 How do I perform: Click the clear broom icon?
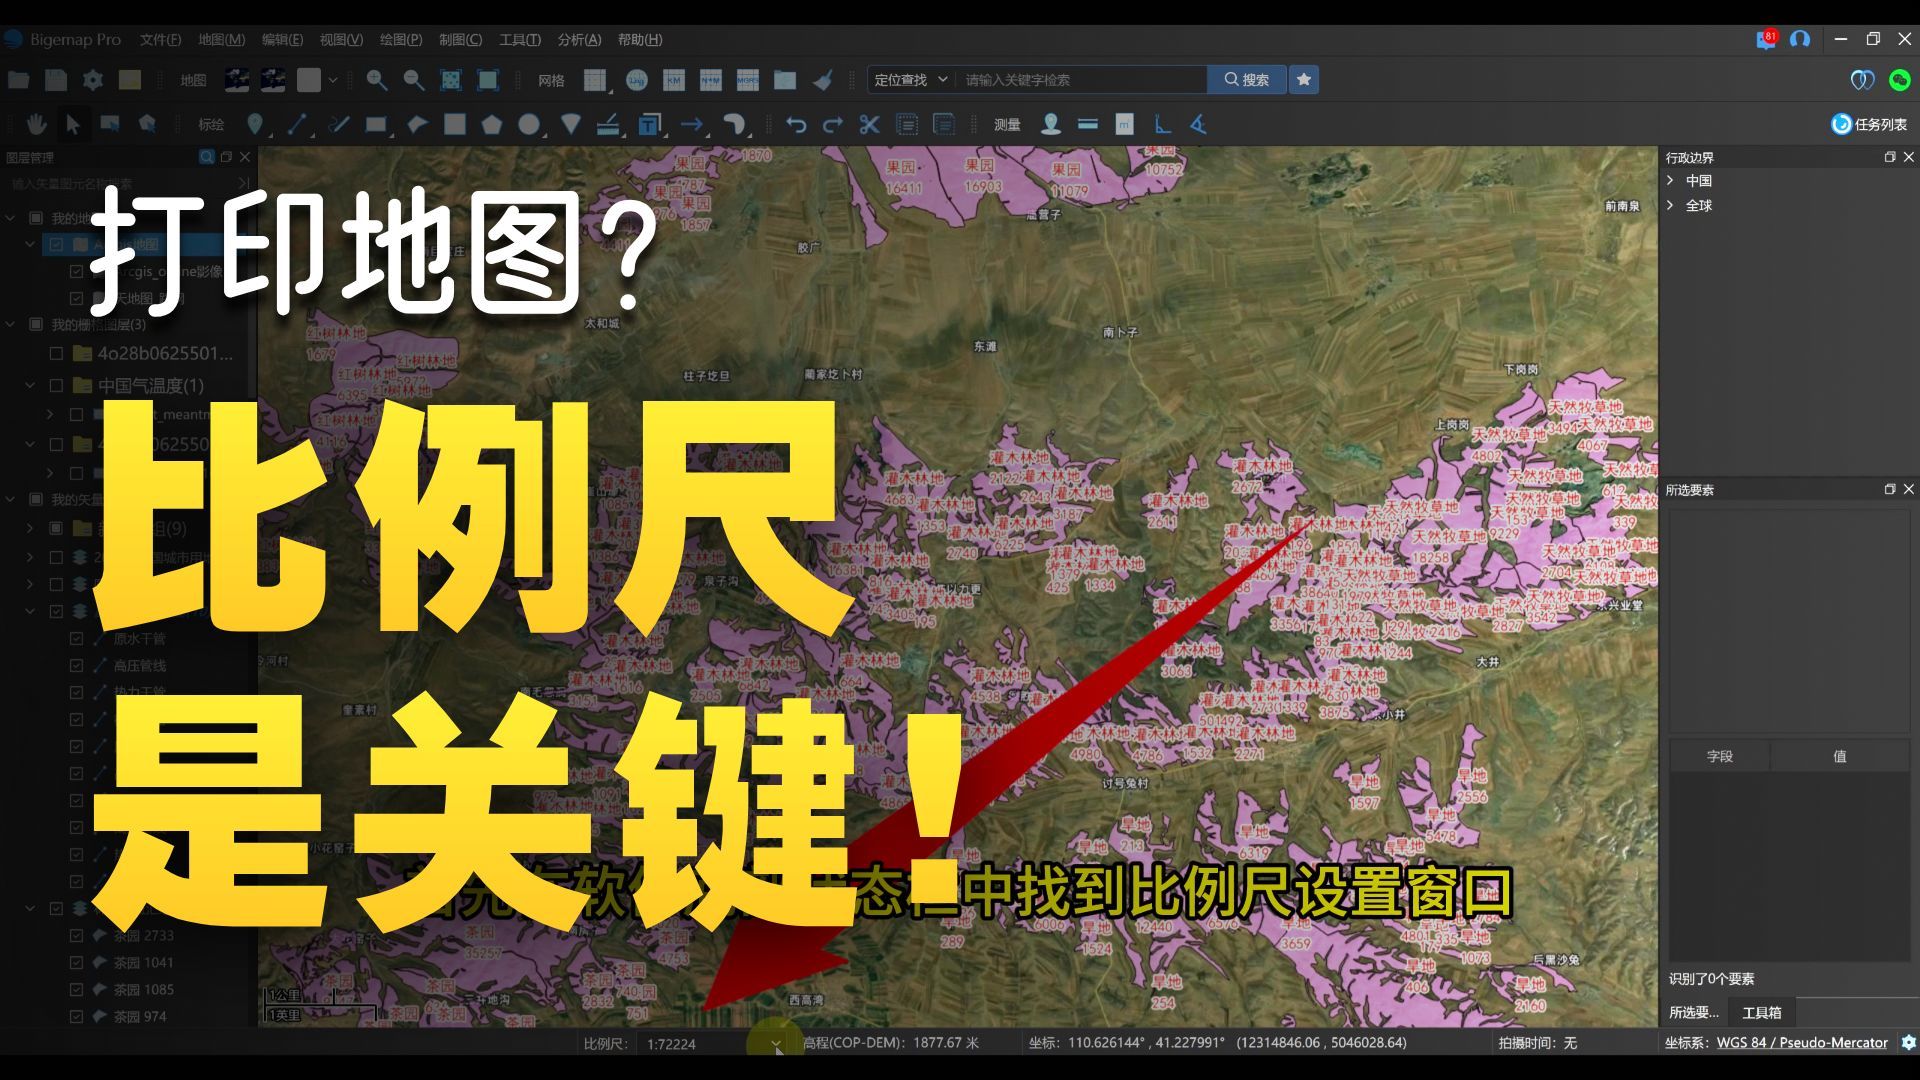(x=822, y=80)
